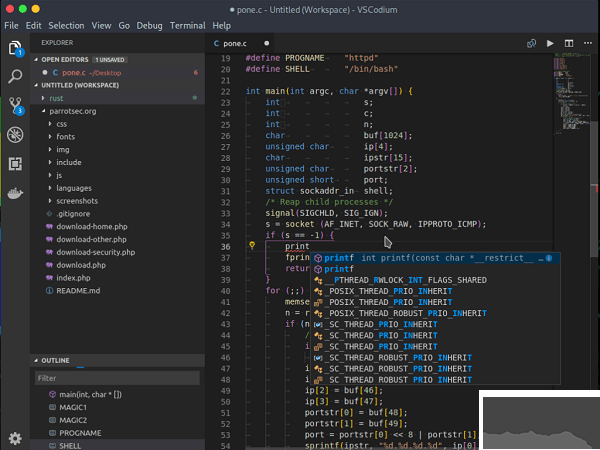
Task: Open the Go menu
Action: [124, 26]
